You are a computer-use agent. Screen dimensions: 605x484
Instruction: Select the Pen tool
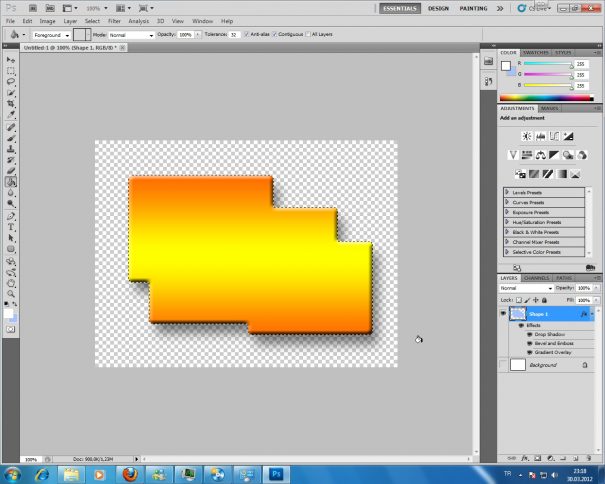click(x=11, y=216)
